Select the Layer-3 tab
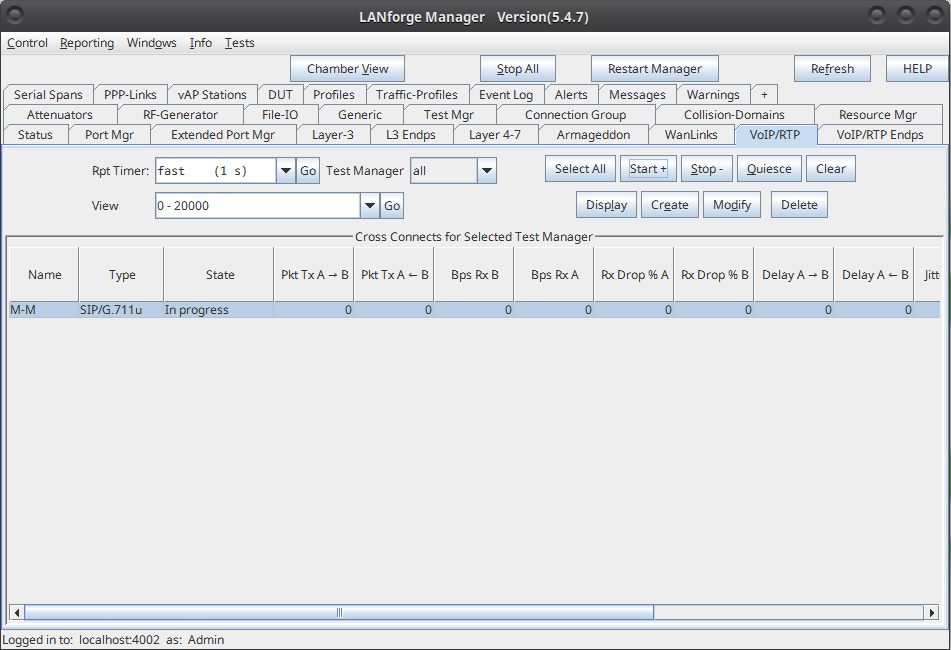Viewport: 951px width, 650px height. pos(332,135)
